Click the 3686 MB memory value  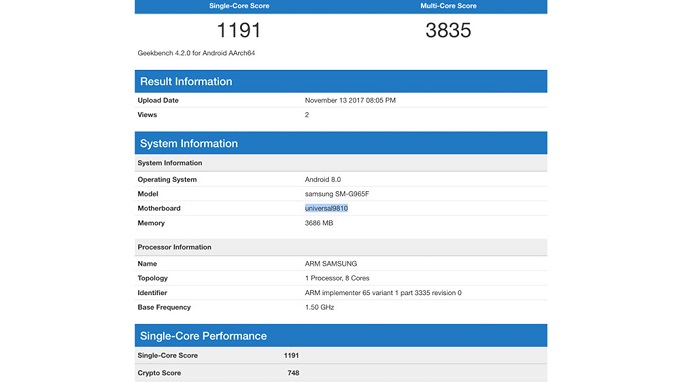319,223
